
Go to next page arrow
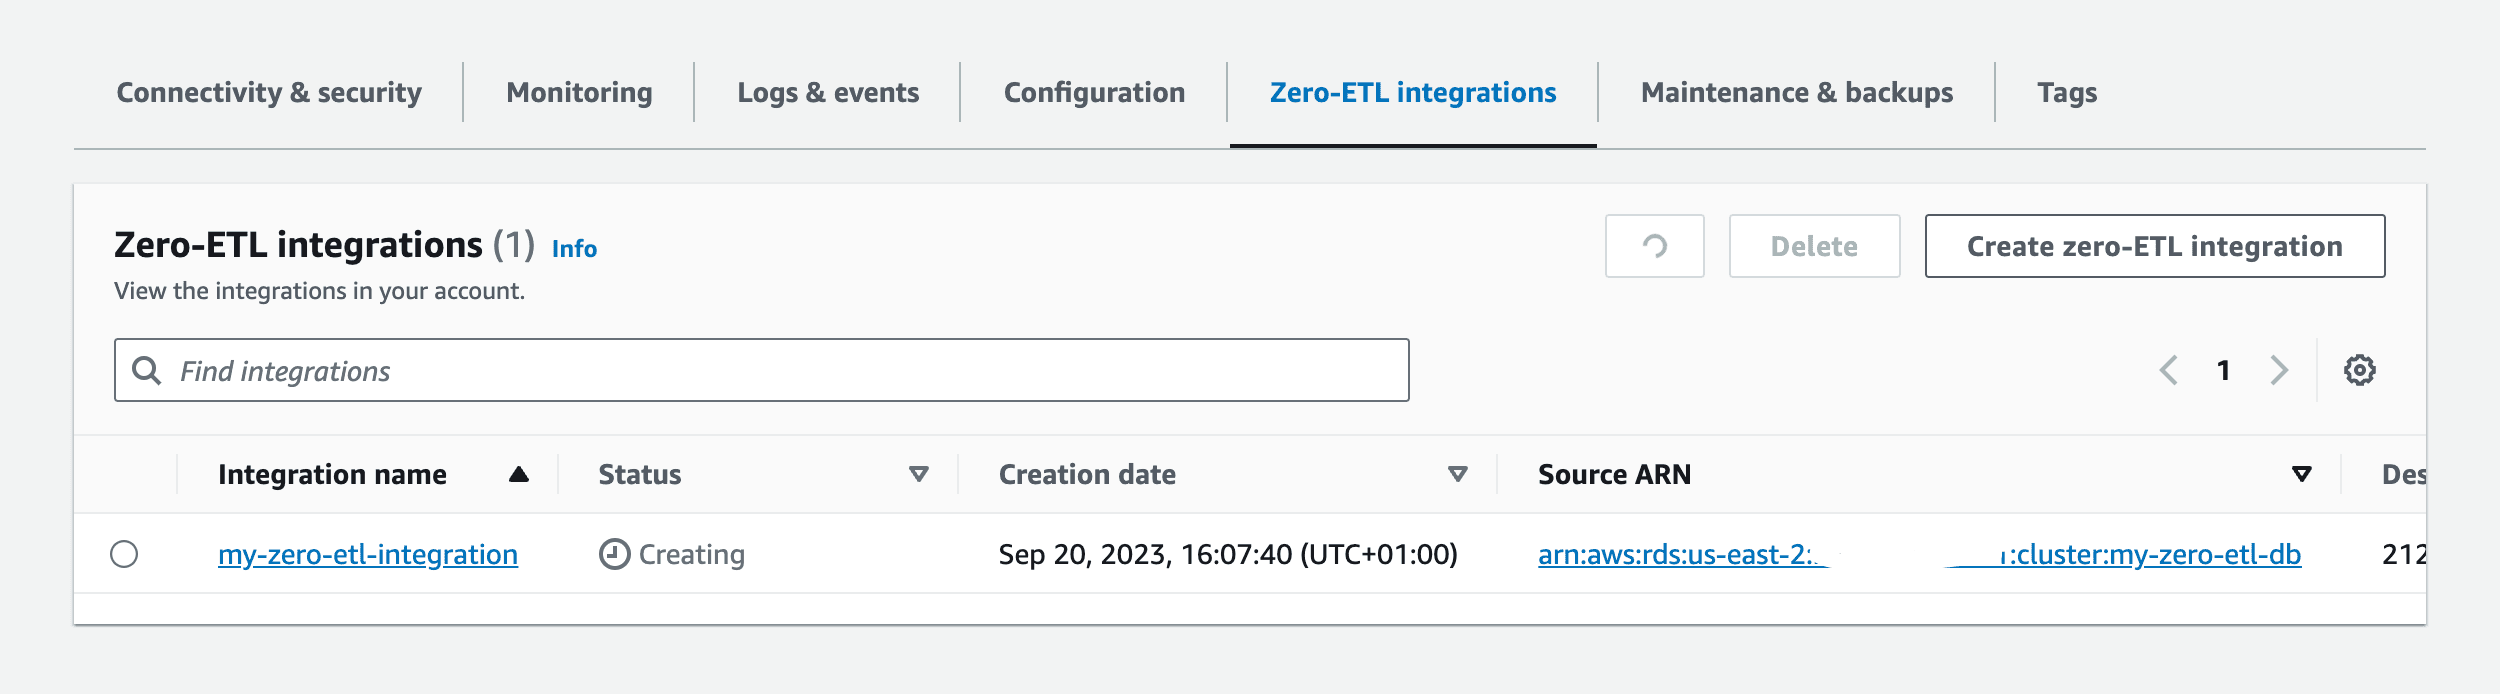(x=2279, y=370)
